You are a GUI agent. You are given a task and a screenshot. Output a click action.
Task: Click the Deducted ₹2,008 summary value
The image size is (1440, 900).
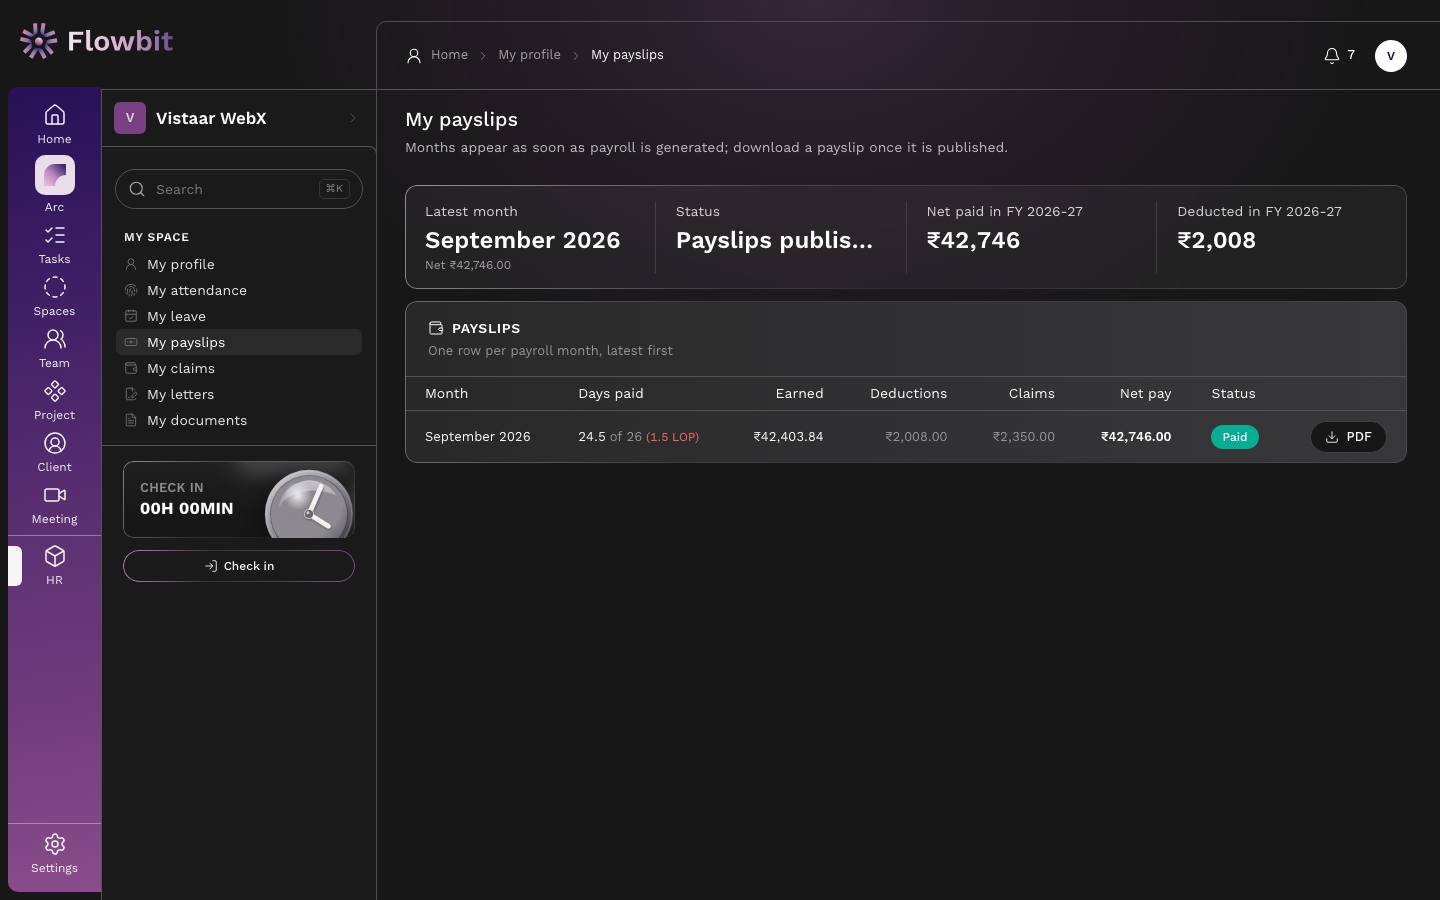tap(1216, 240)
